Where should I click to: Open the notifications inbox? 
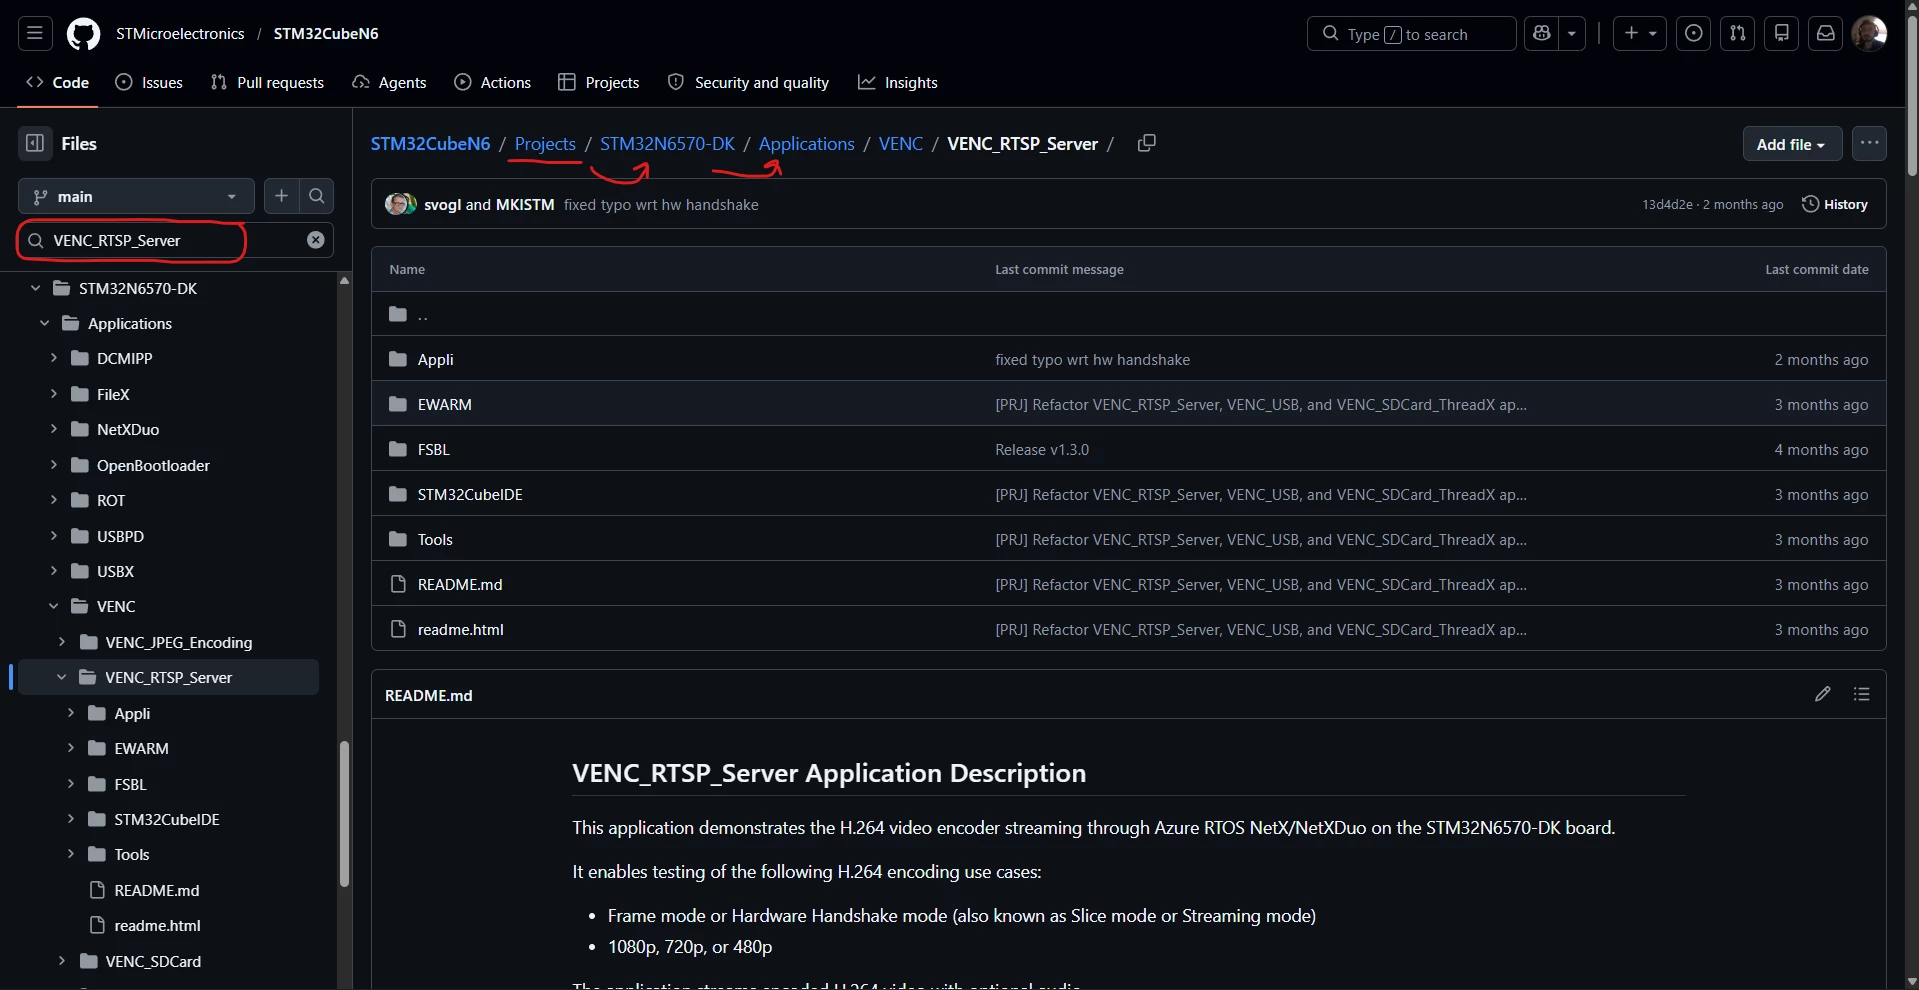(1825, 34)
